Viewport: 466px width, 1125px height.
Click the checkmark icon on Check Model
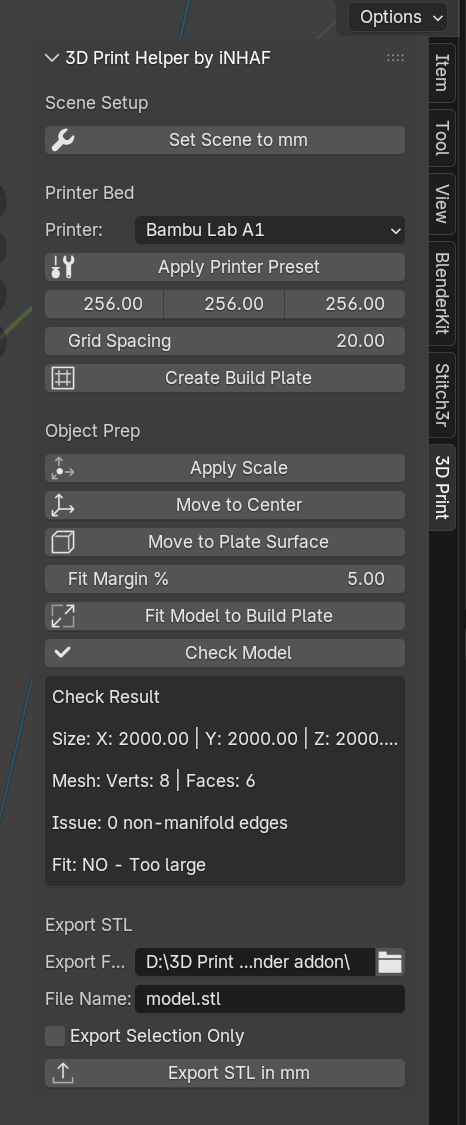(63, 653)
